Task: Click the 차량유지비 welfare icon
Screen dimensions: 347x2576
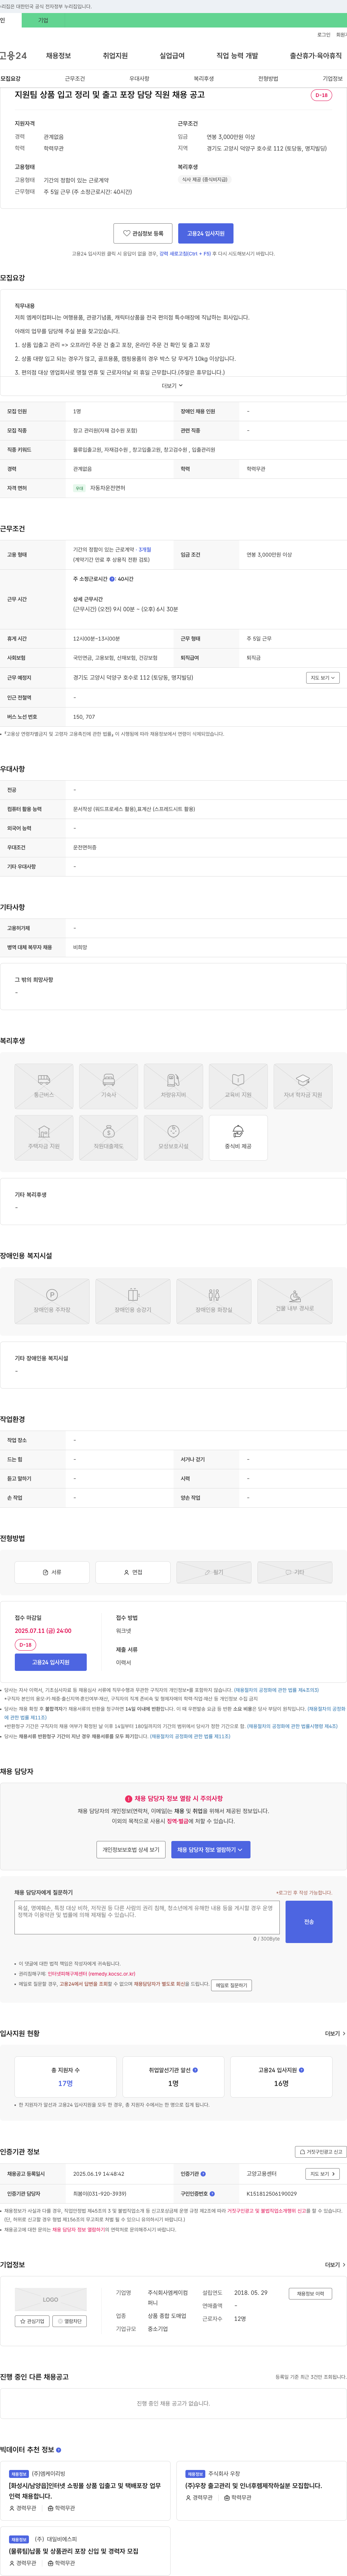Action: pyautogui.click(x=173, y=1086)
